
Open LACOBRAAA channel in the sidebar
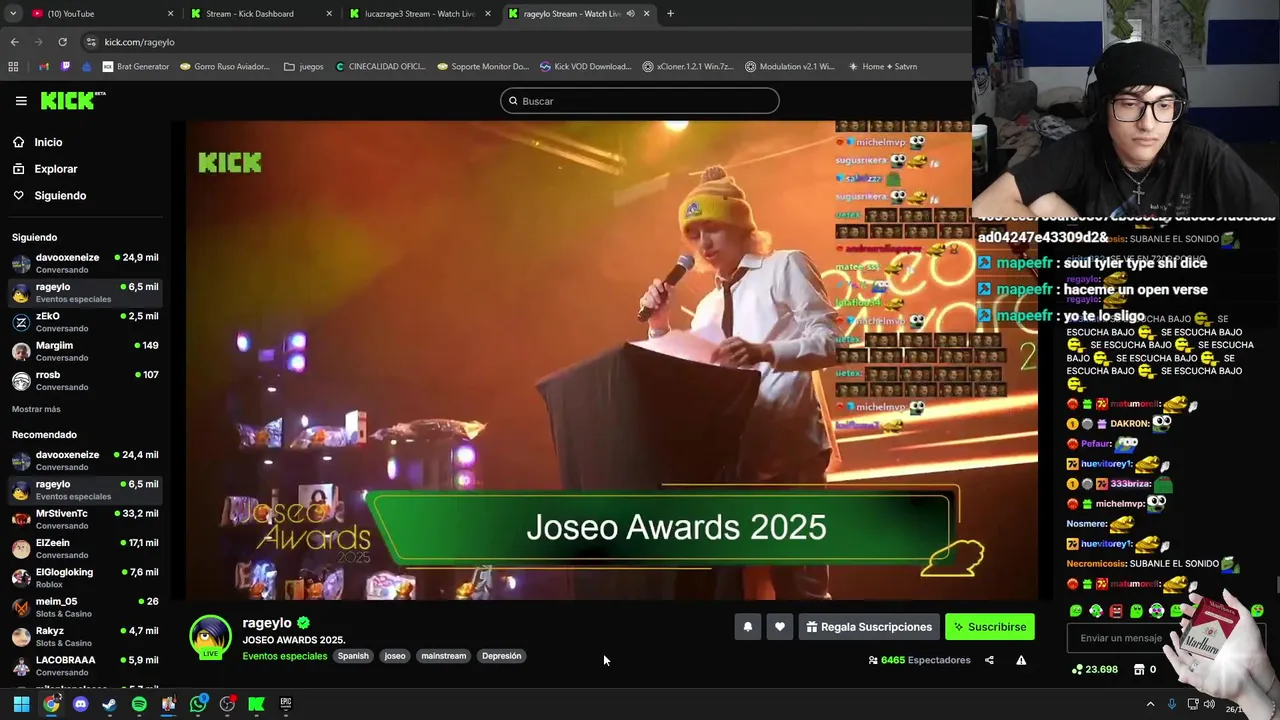(x=84, y=665)
